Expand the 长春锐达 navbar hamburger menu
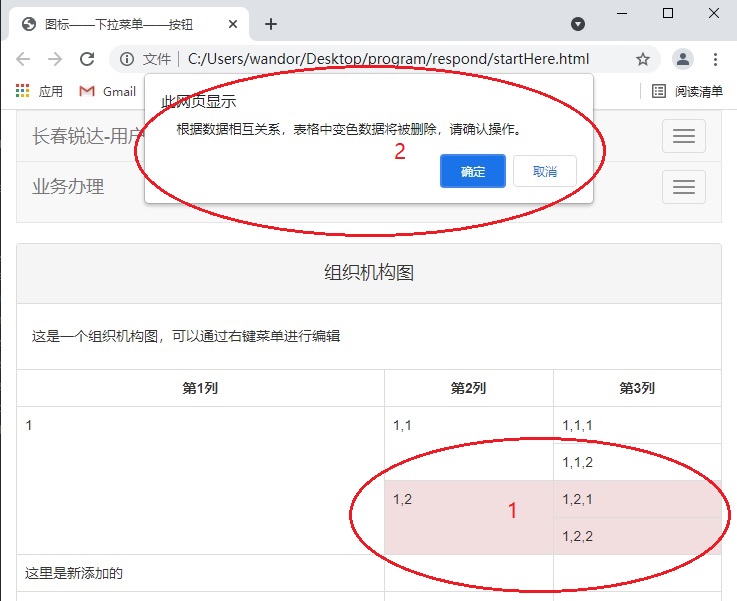Screen dimensions: 737x601 tap(683, 136)
